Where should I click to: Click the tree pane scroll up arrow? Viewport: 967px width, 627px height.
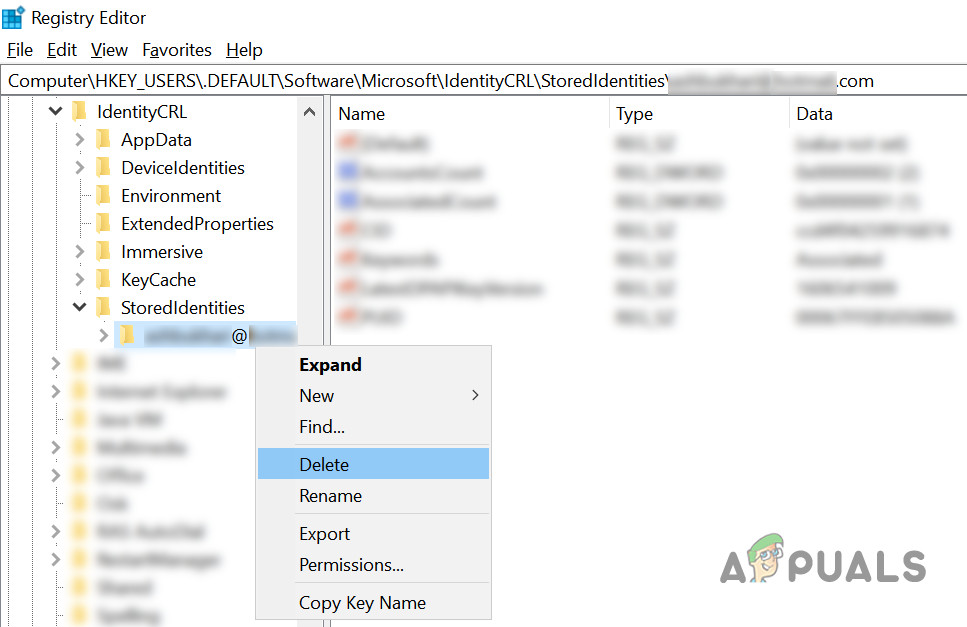click(x=310, y=112)
